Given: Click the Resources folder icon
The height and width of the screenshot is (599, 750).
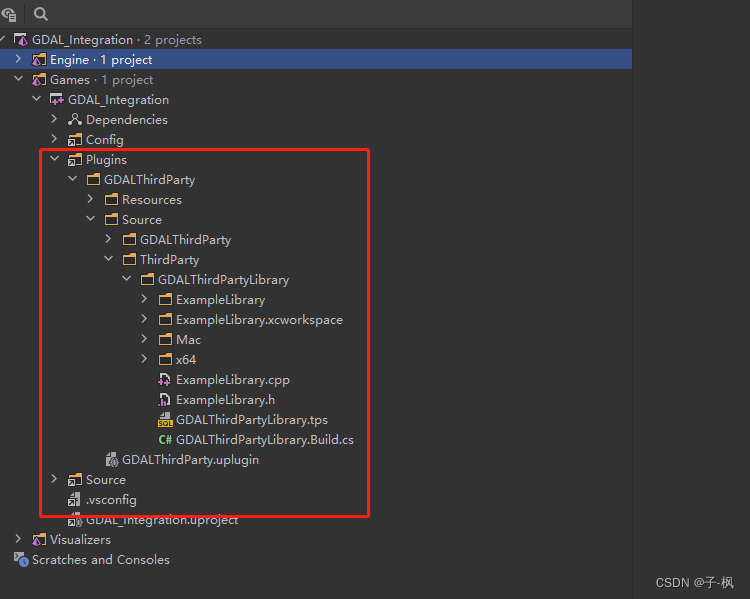Looking at the screenshot, I should [111, 200].
